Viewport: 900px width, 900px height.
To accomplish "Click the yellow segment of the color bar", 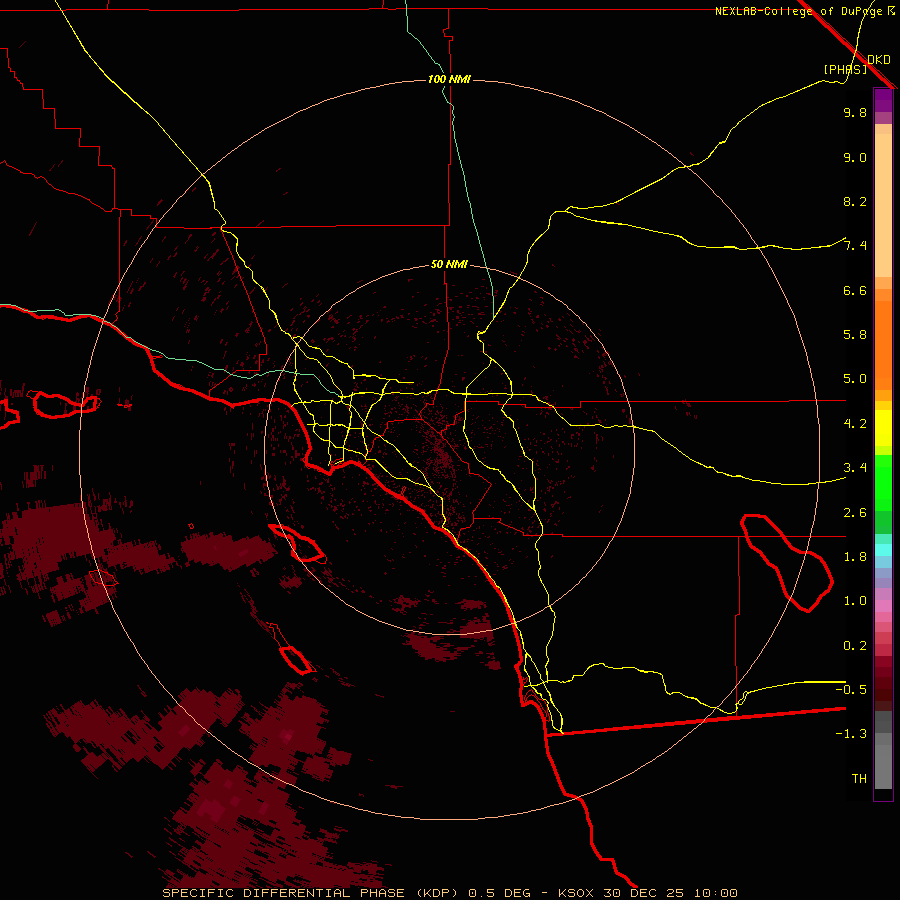I will point(883,428).
